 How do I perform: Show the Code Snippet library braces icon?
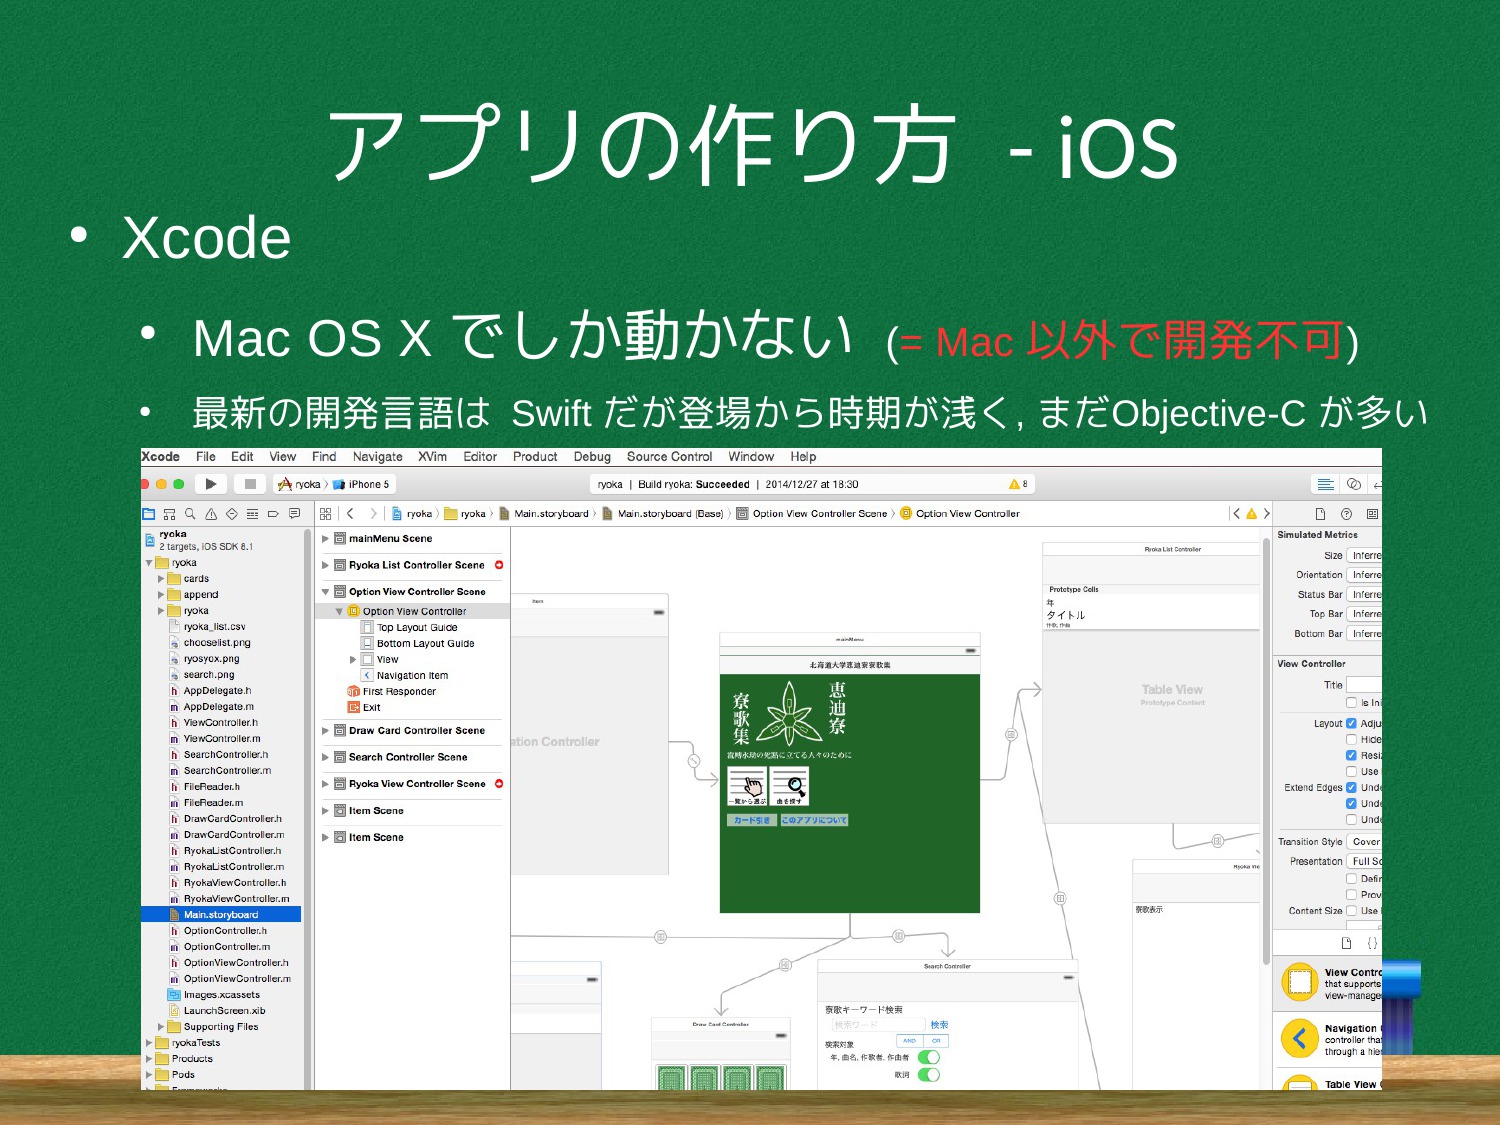(x=1372, y=943)
